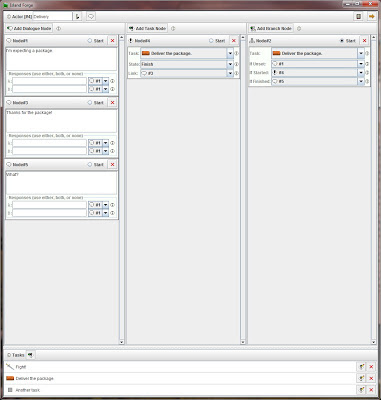The image size is (381, 400).
Task: Click the orange package icon in the Tasks list
Action: [10, 378]
